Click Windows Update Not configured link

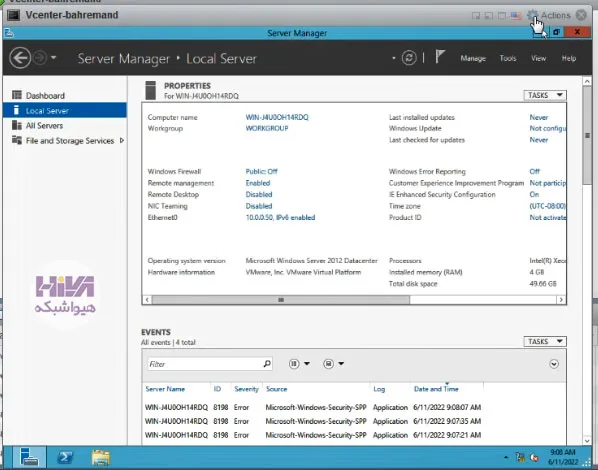(x=548, y=128)
